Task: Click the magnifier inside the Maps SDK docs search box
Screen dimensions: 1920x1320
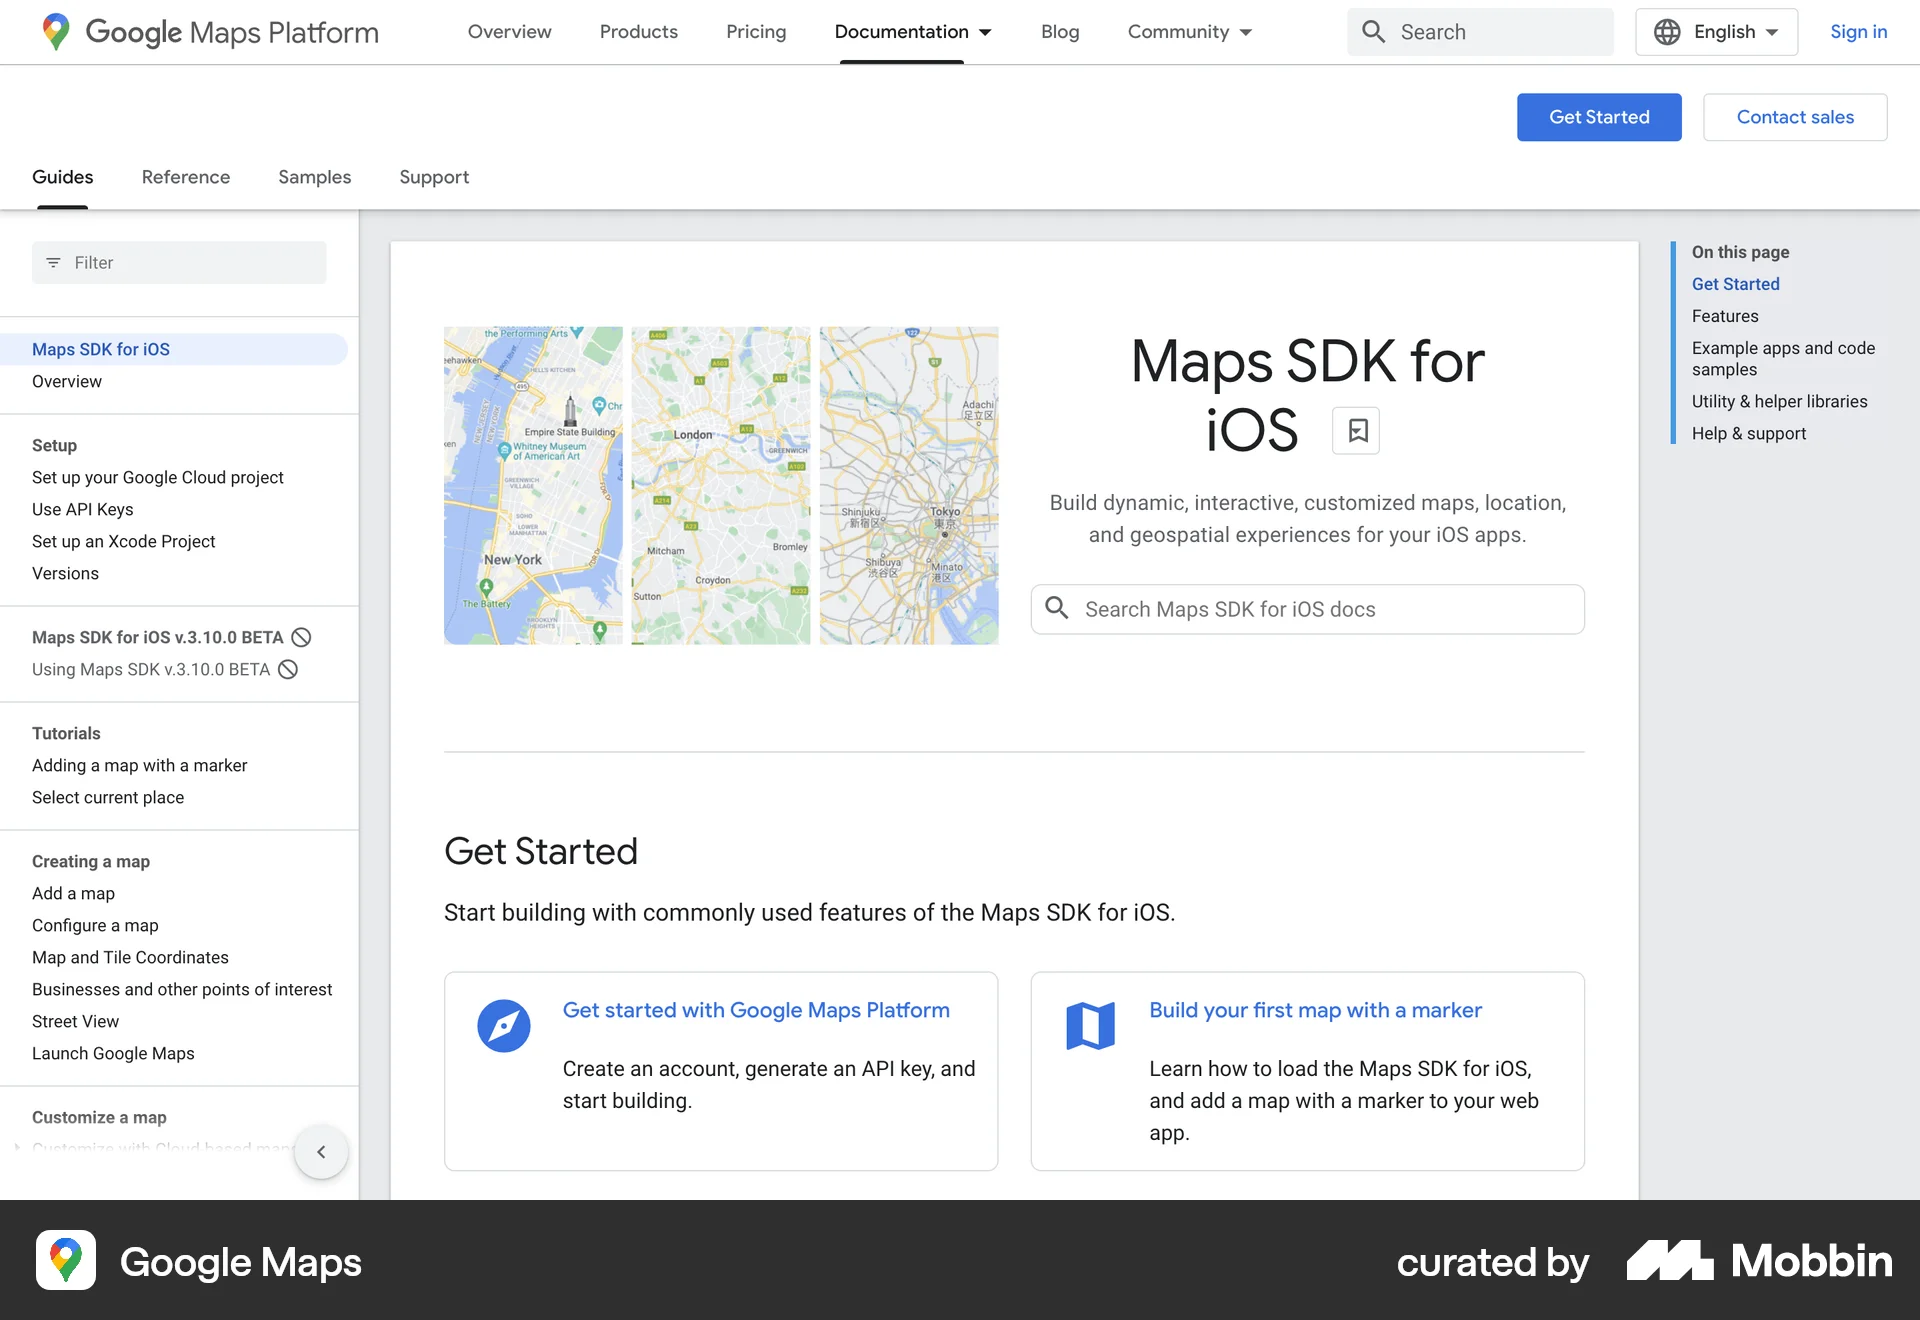Action: coord(1057,608)
